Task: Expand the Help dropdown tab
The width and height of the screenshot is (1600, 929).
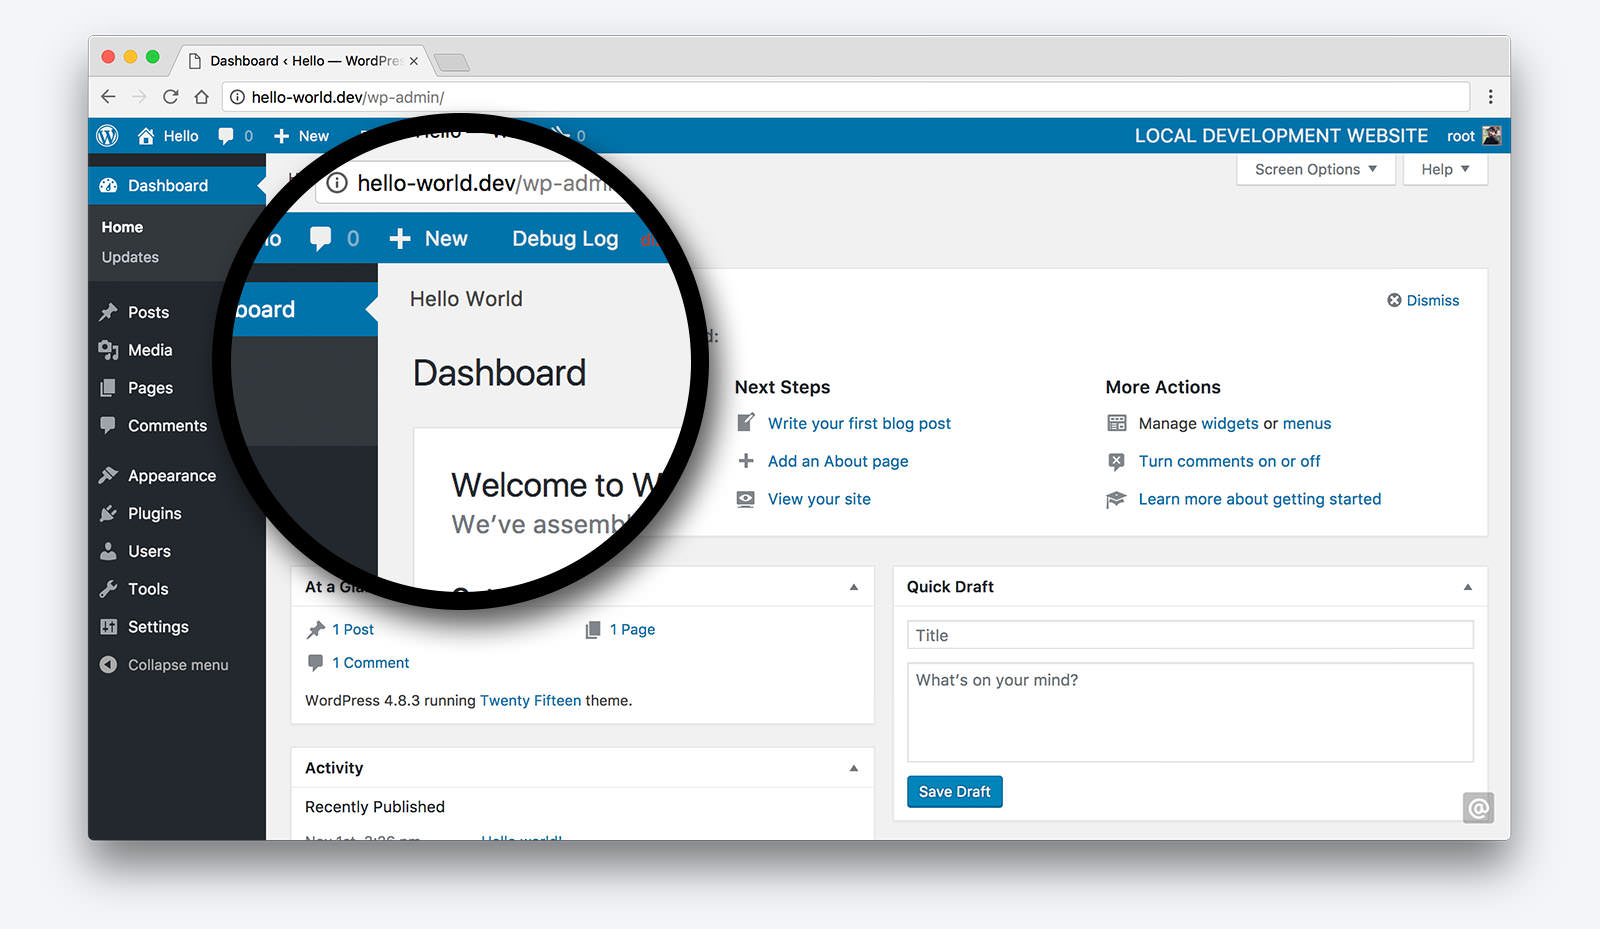Action: point(1445,169)
